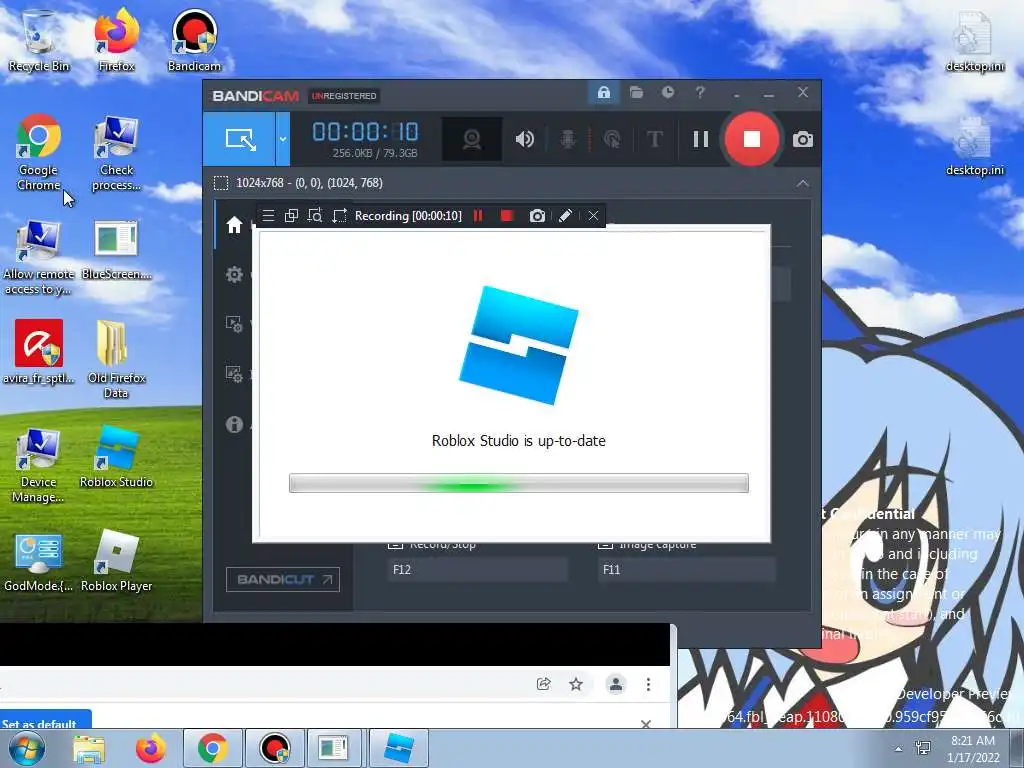
Task: Open the Google Chrome desktop shortcut
Action: (39, 152)
